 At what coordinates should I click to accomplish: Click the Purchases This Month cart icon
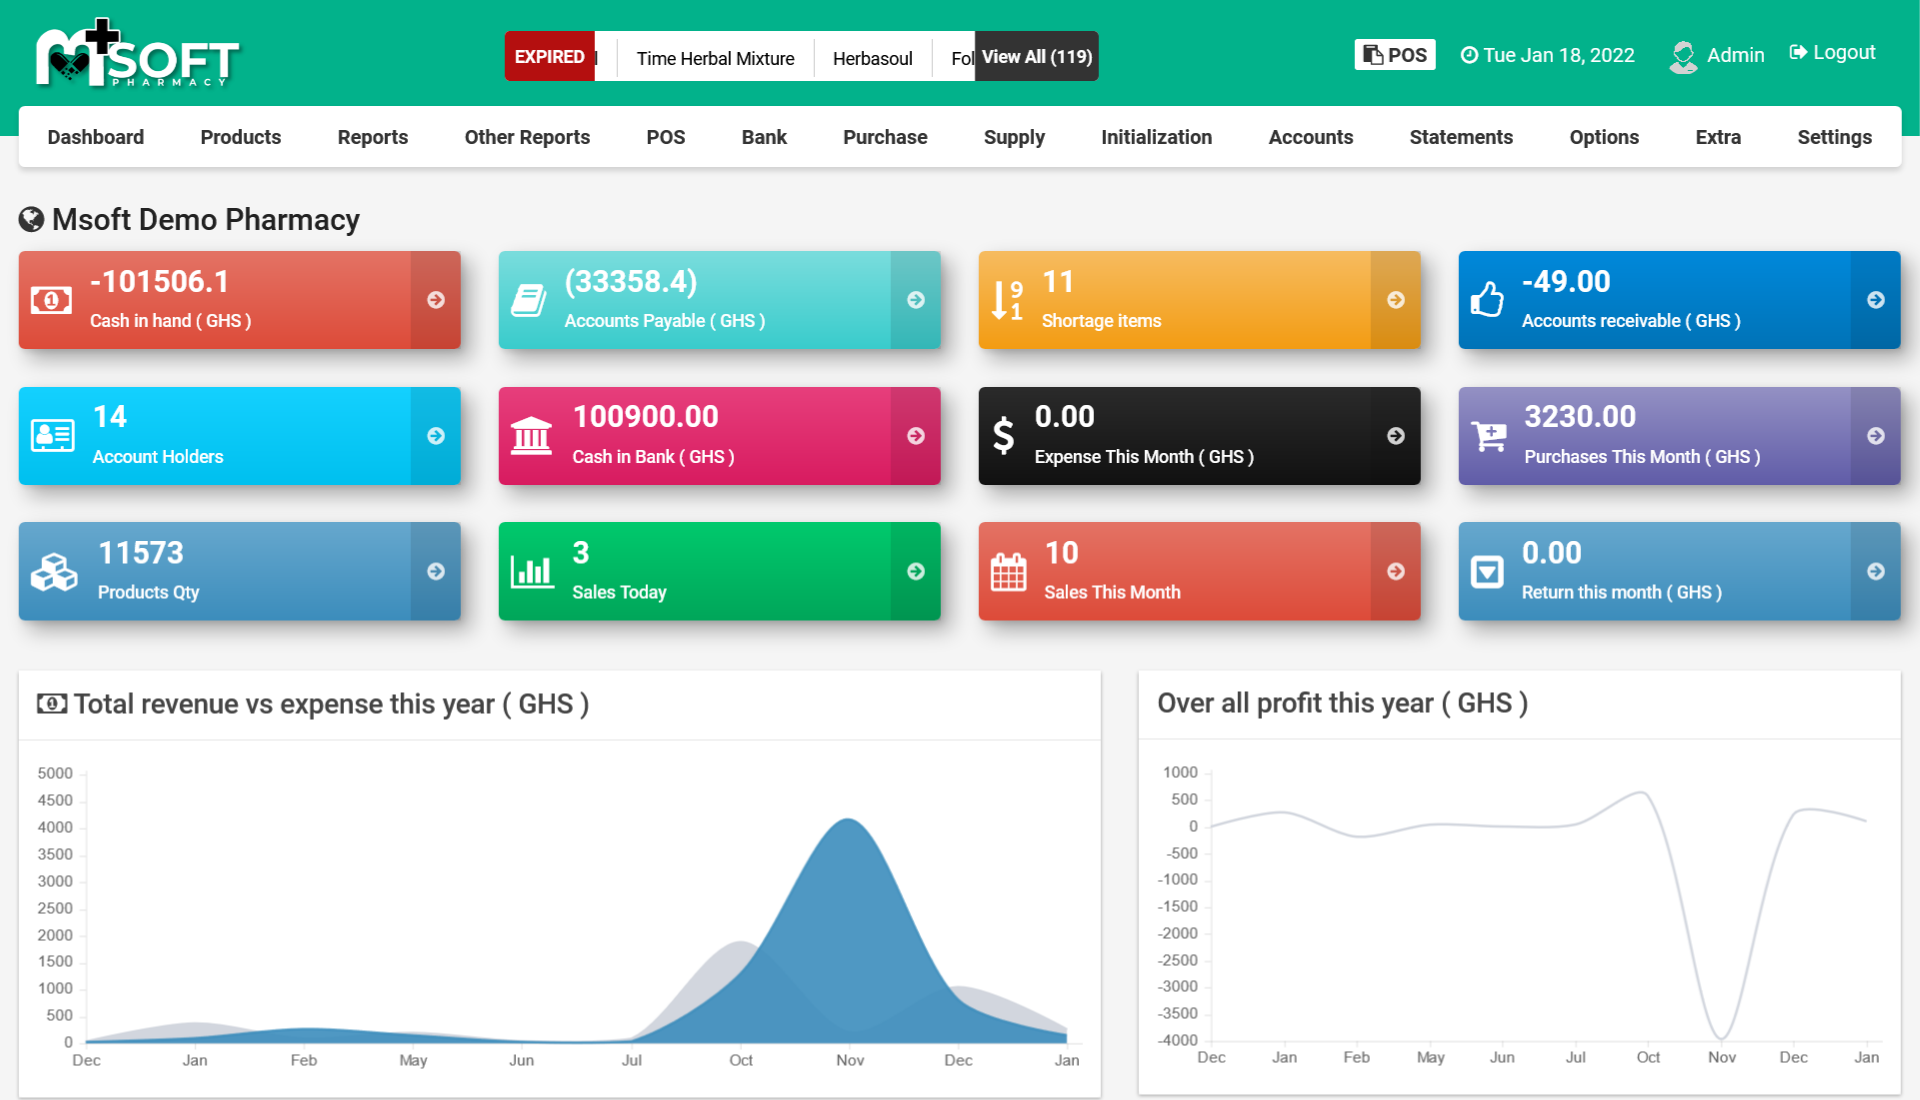coord(1489,436)
